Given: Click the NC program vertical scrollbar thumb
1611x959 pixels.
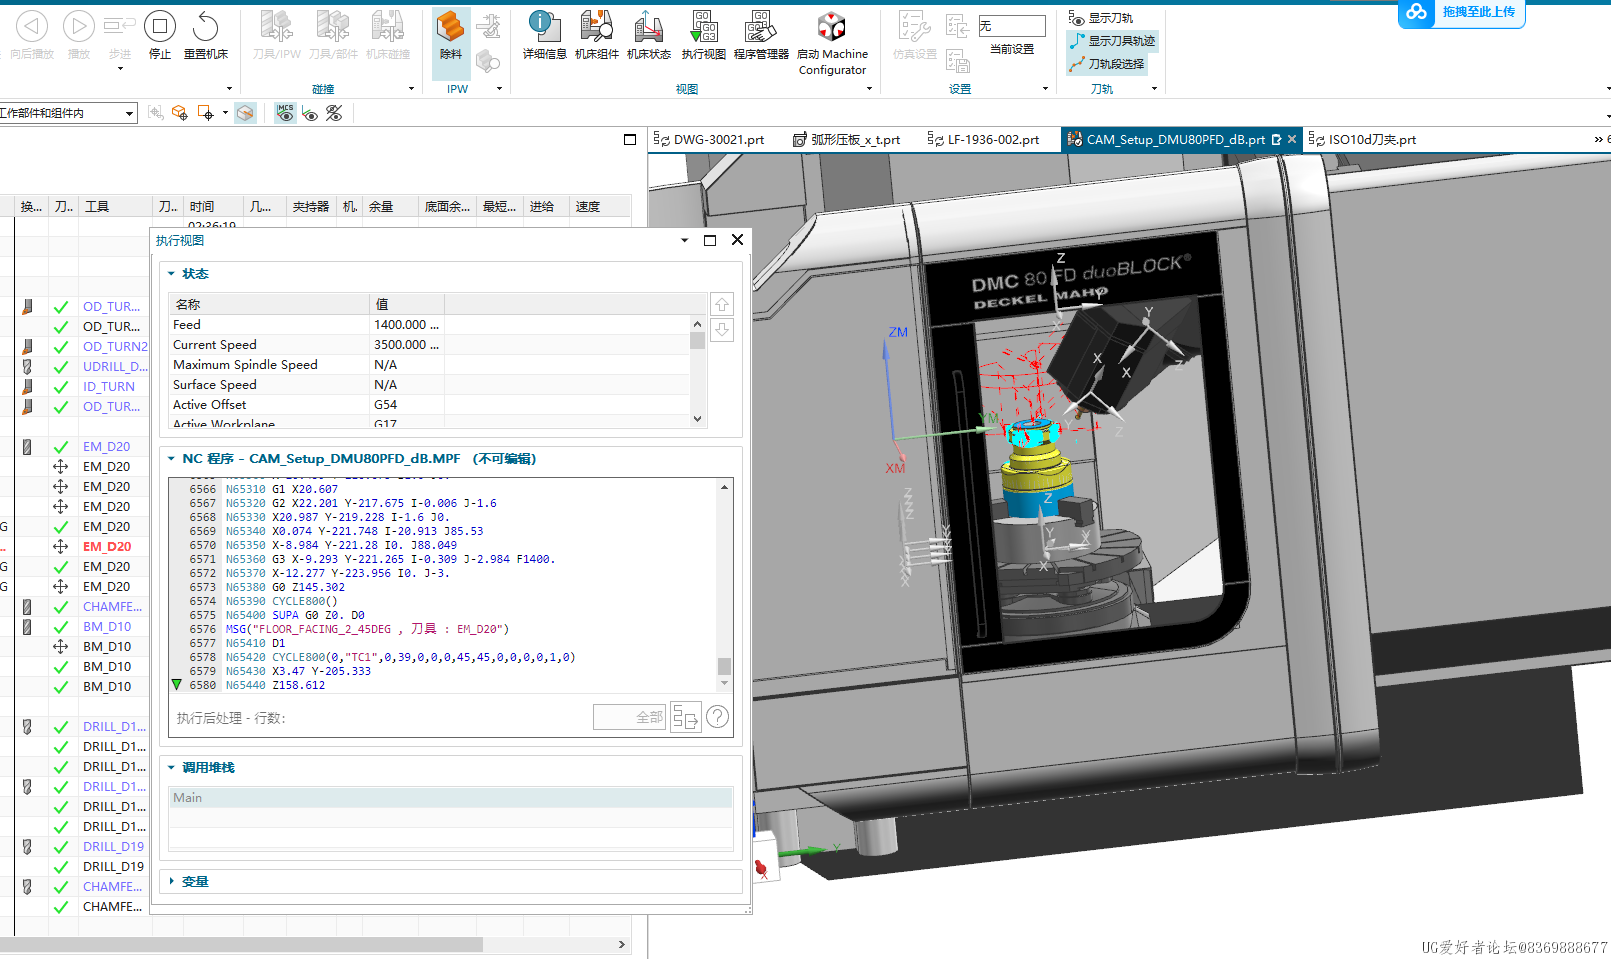Looking at the screenshot, I should pyautogui.click(x=724, y=666).
